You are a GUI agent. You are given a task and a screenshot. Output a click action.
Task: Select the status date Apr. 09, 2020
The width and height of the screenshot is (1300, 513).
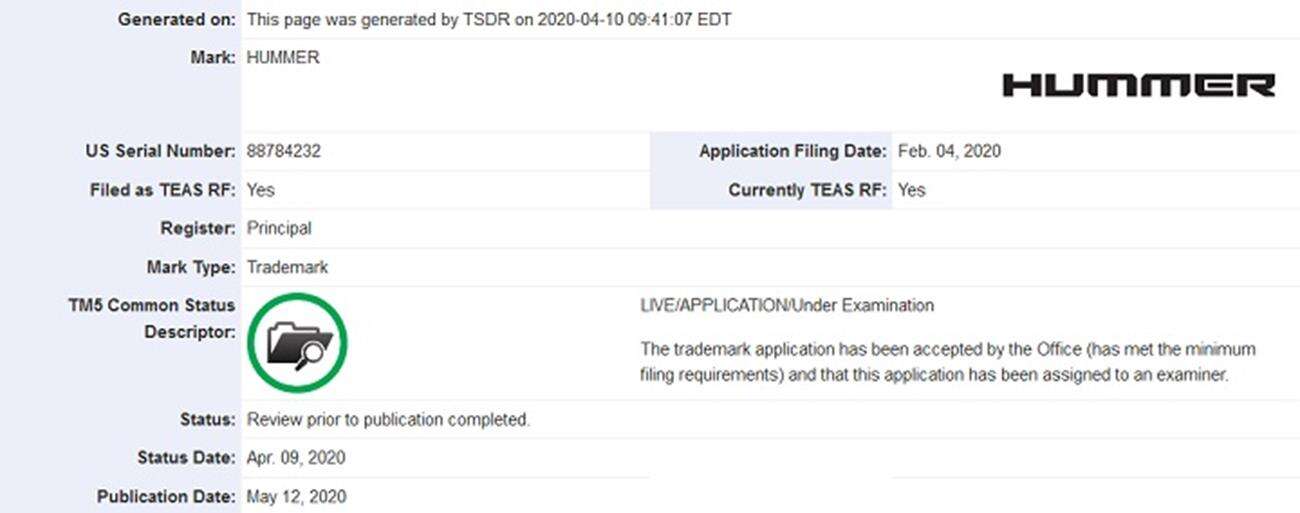[296, 458]
